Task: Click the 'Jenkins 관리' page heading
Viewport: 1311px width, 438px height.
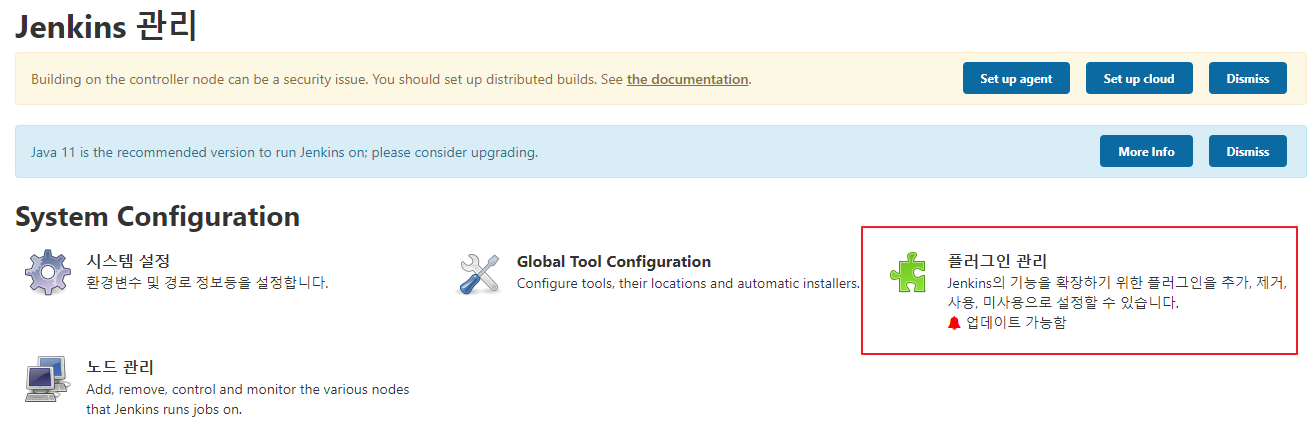Action: (x=105, y=25)
